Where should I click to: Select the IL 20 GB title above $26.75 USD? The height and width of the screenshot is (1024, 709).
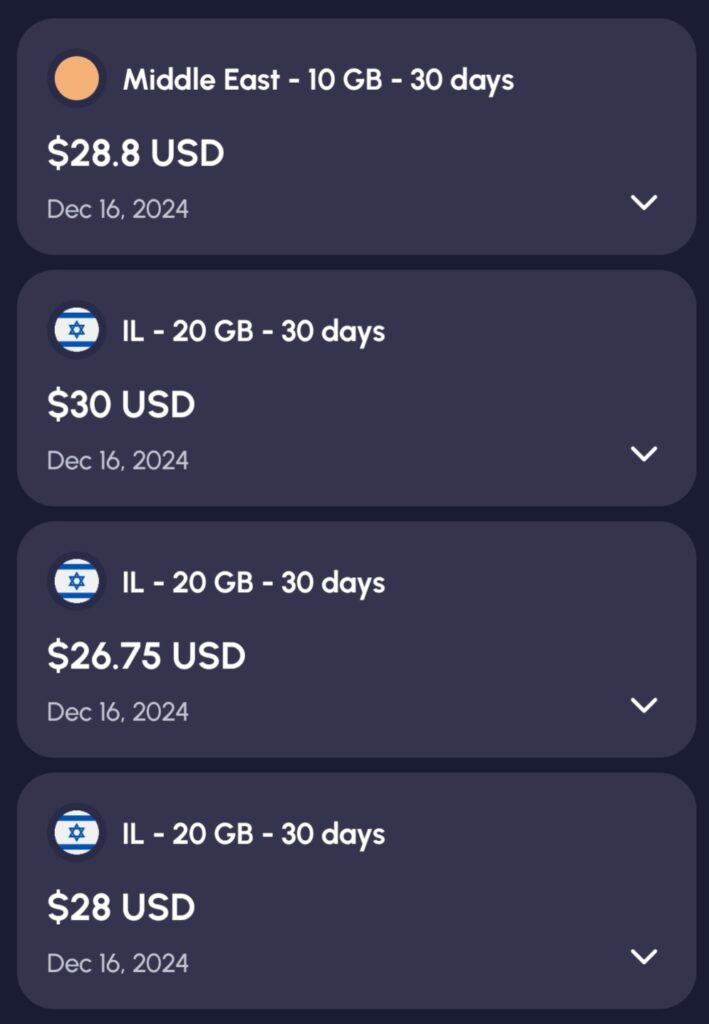[253, 583]
